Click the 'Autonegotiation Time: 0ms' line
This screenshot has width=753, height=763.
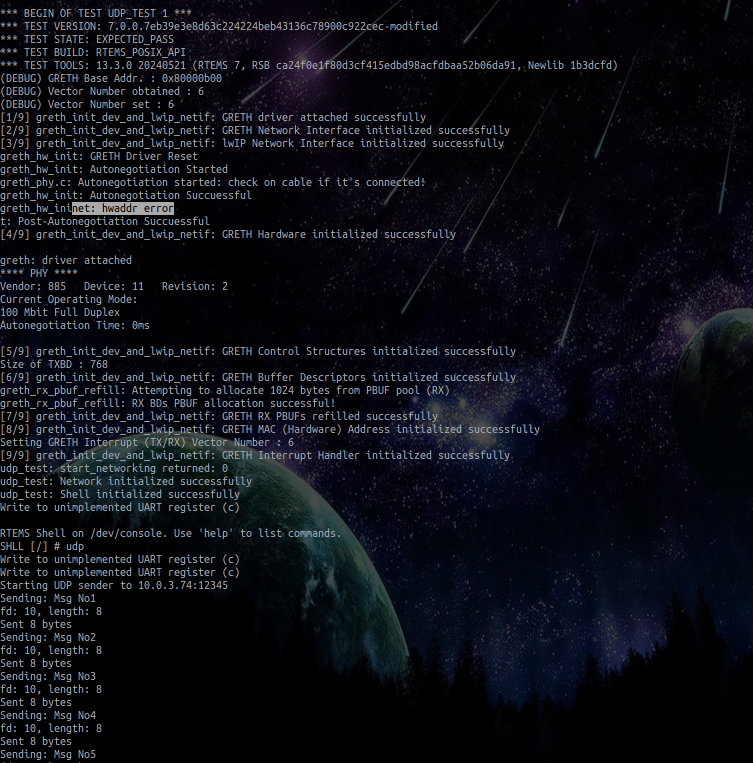click(75, 326)
